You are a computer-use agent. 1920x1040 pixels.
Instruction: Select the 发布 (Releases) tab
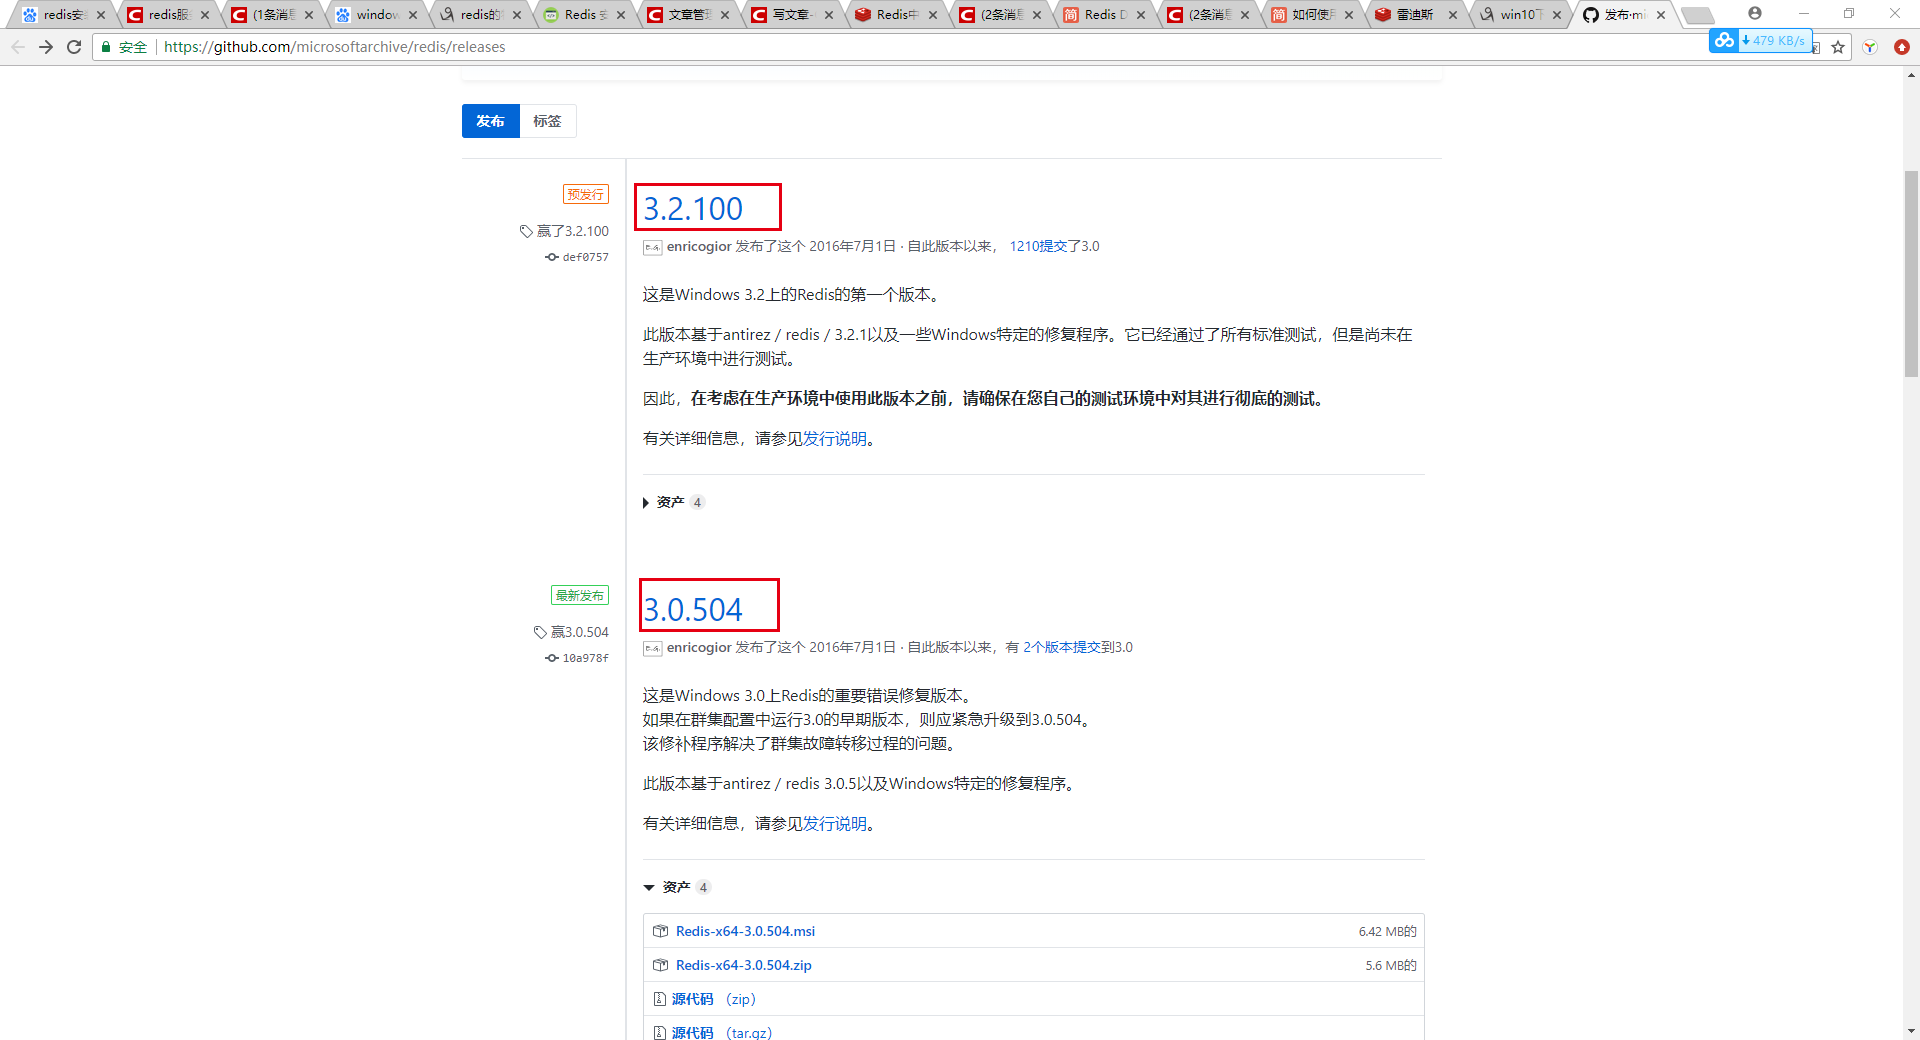(490, 121)
